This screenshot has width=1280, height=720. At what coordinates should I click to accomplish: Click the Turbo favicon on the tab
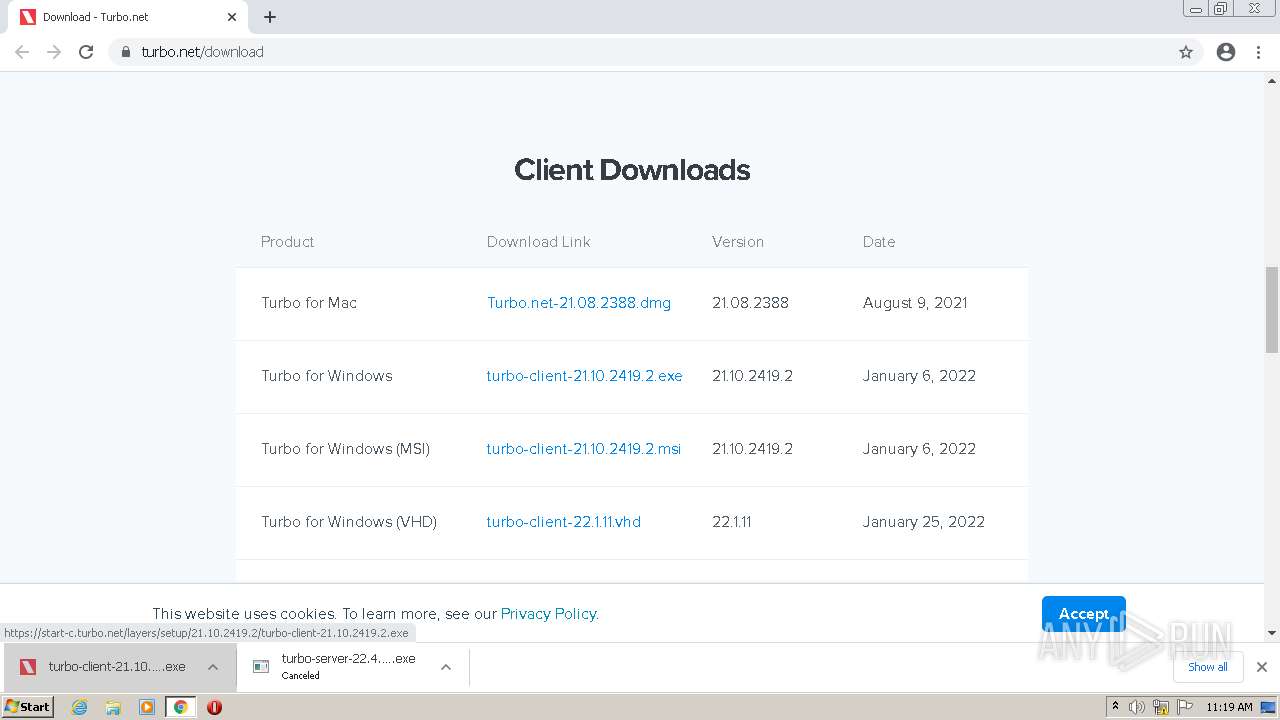coord(28,17)
